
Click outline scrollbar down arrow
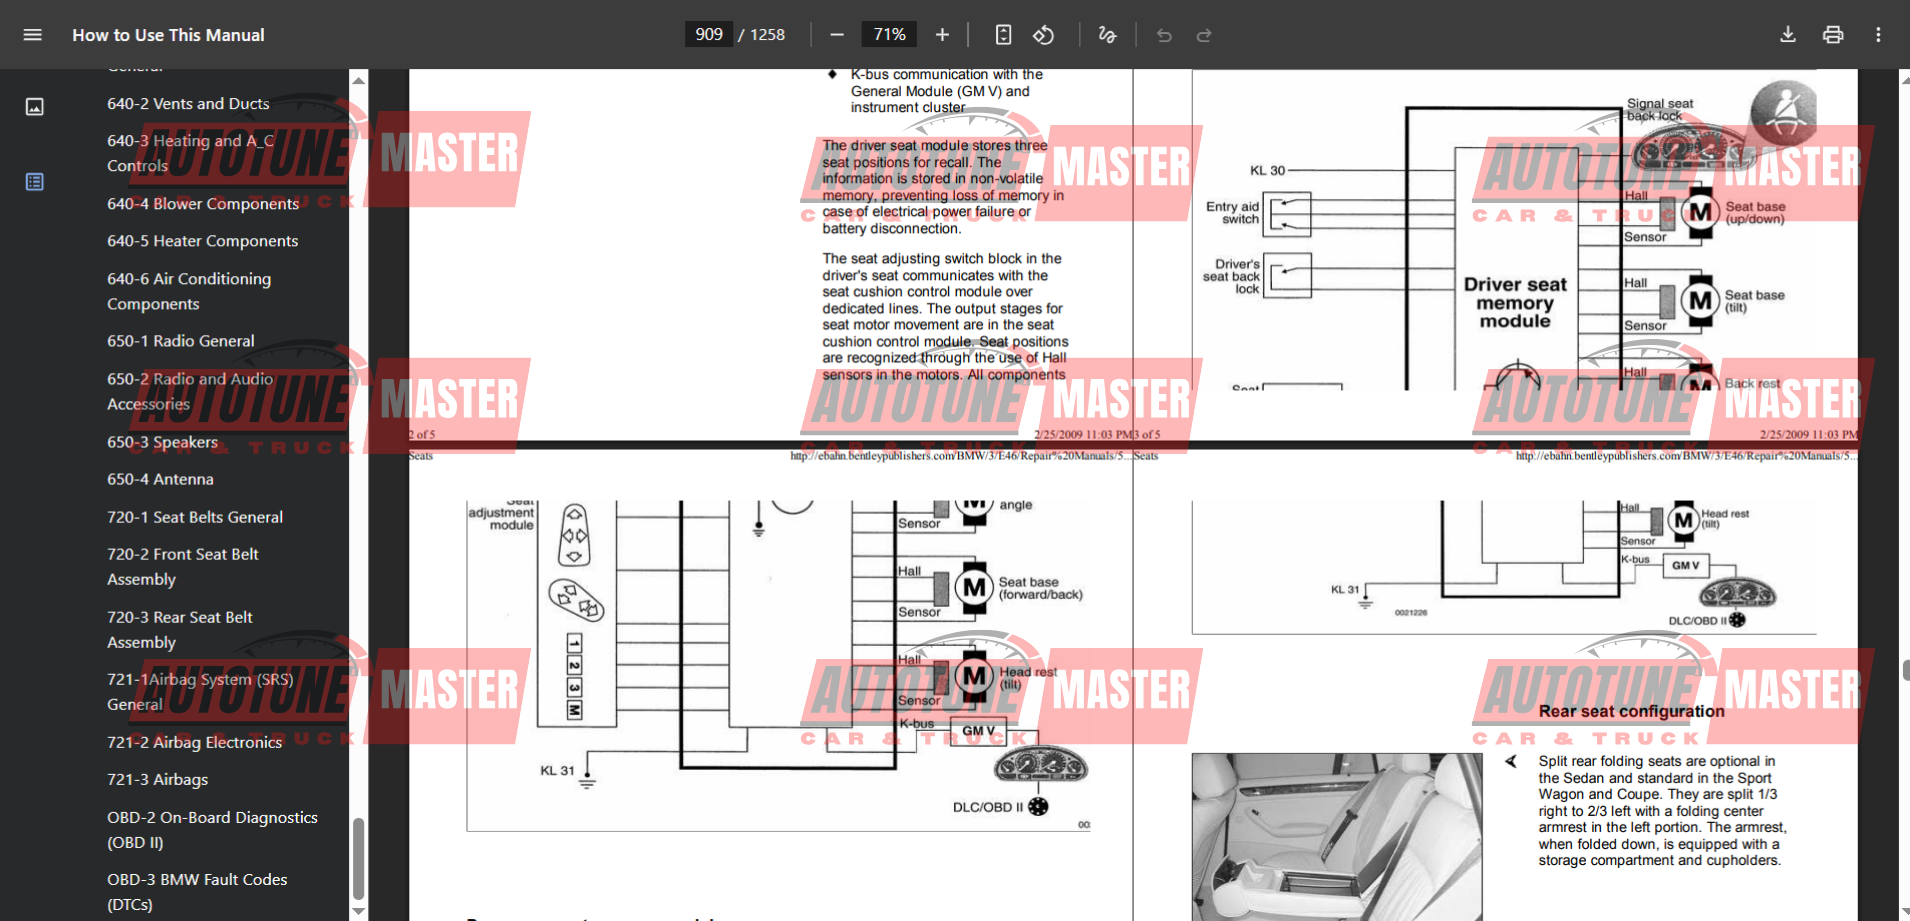pyautogui.click(x=359, y=911)
